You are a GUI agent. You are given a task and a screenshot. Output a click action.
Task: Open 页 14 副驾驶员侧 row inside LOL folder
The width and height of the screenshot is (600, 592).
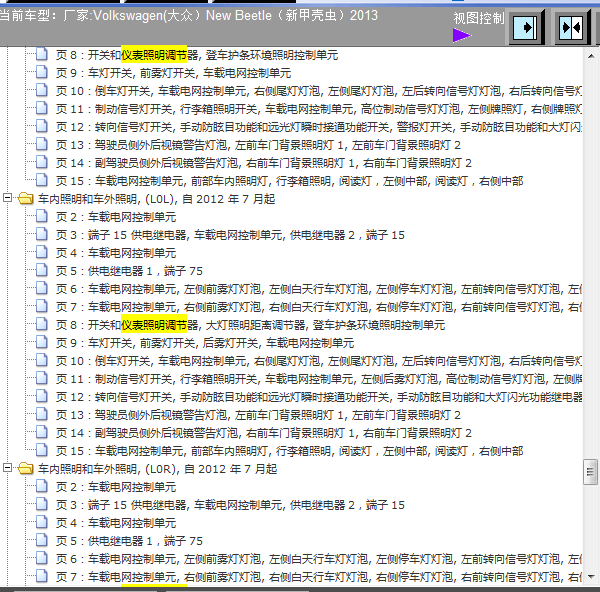click(x=264, y=433)
